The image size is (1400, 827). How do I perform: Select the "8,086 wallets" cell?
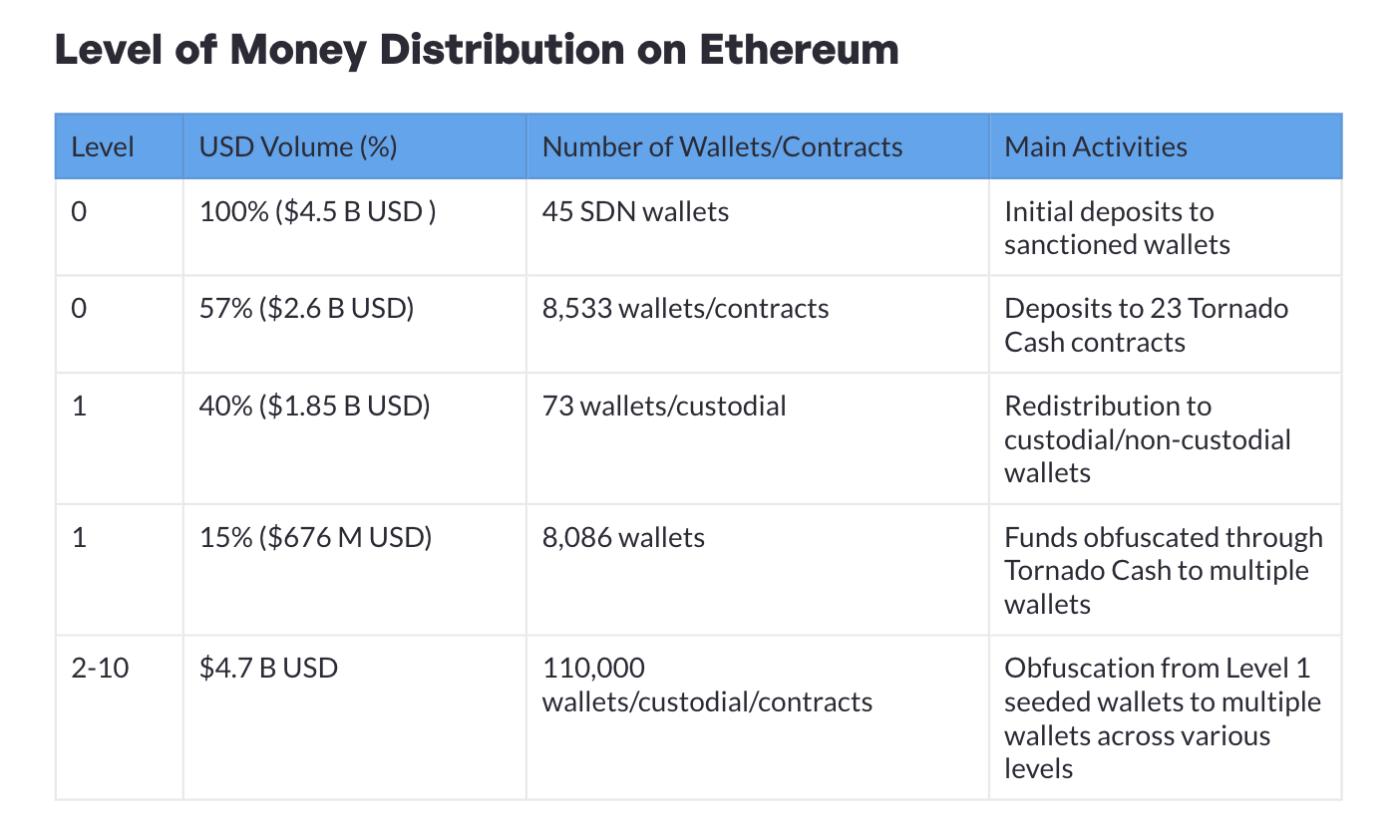coord(623,538)
